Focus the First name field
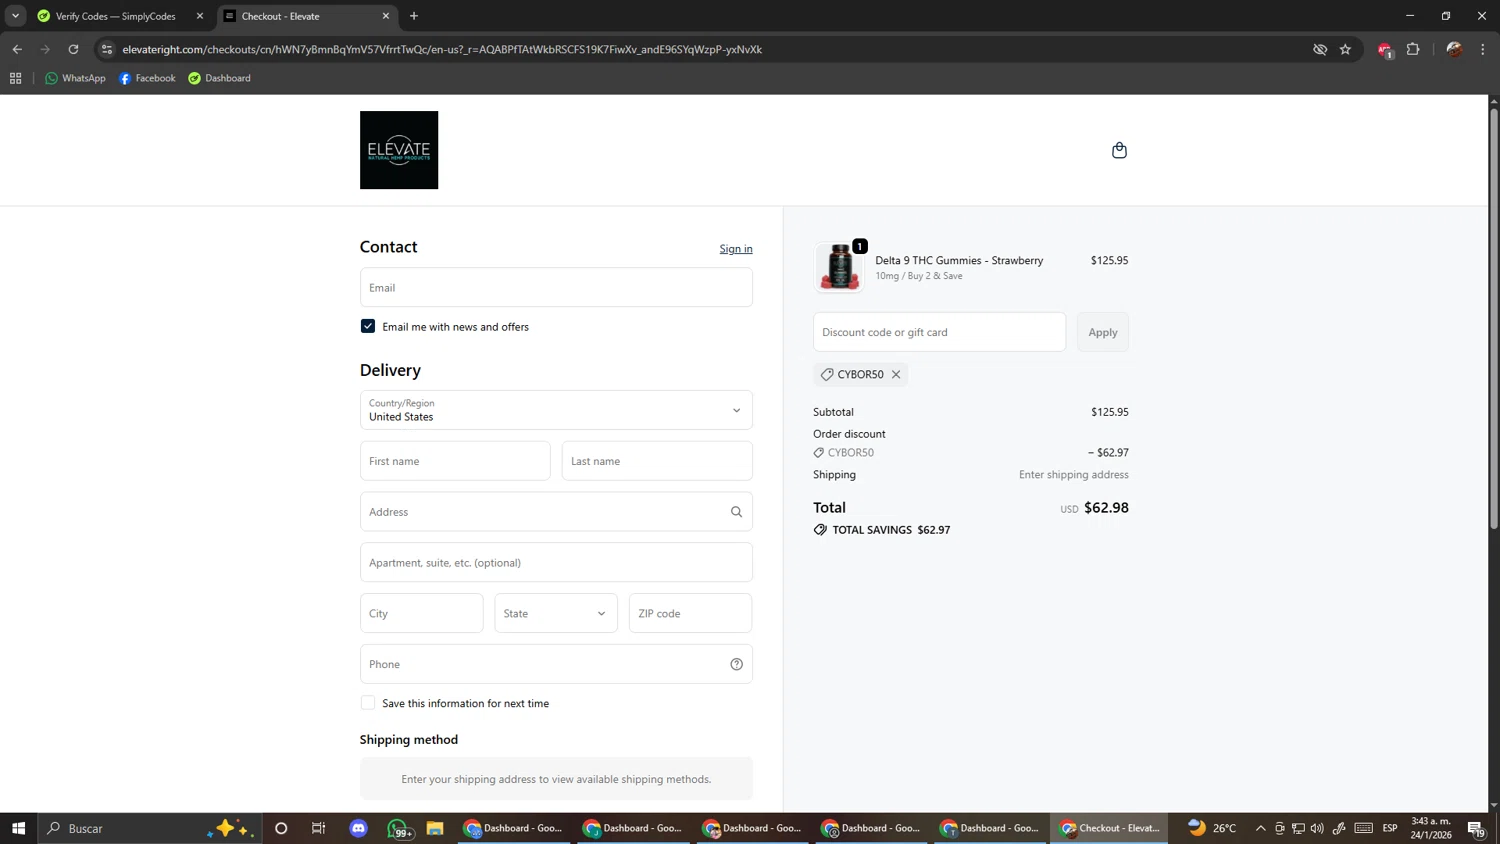 coord(455,461)
